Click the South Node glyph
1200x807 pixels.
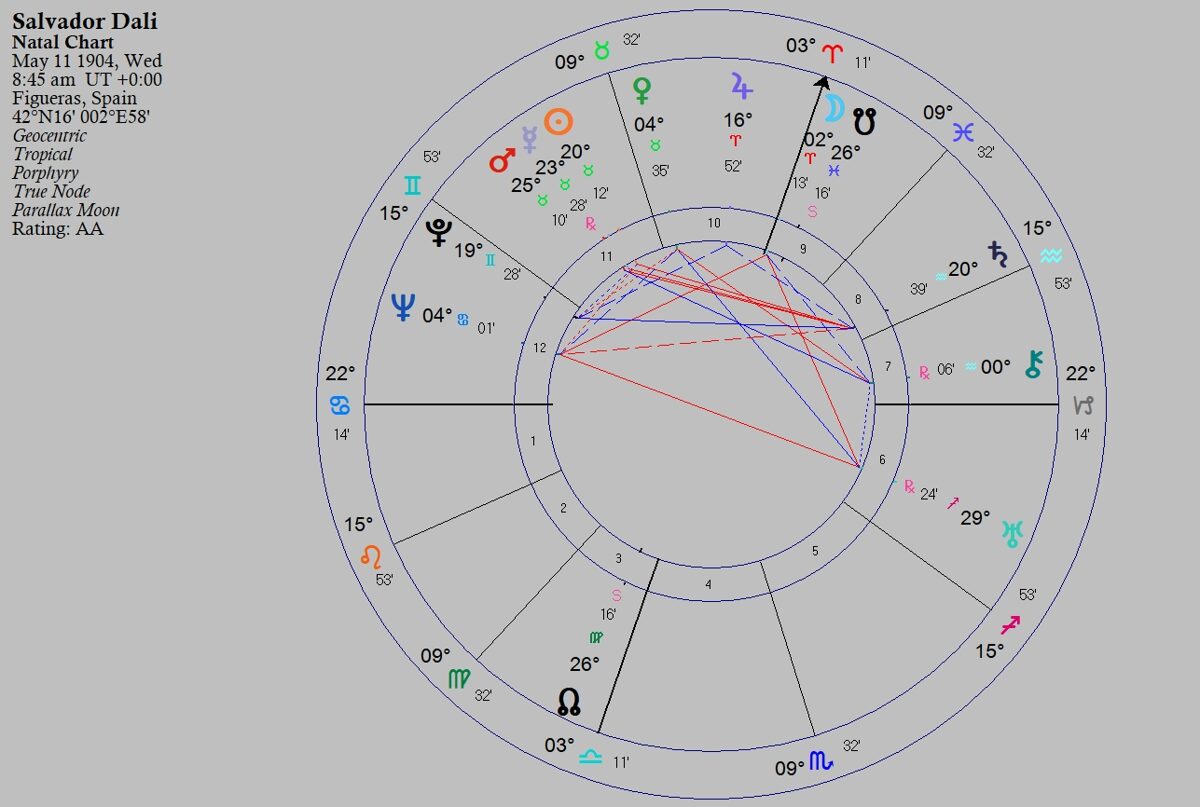coord(865,123)
